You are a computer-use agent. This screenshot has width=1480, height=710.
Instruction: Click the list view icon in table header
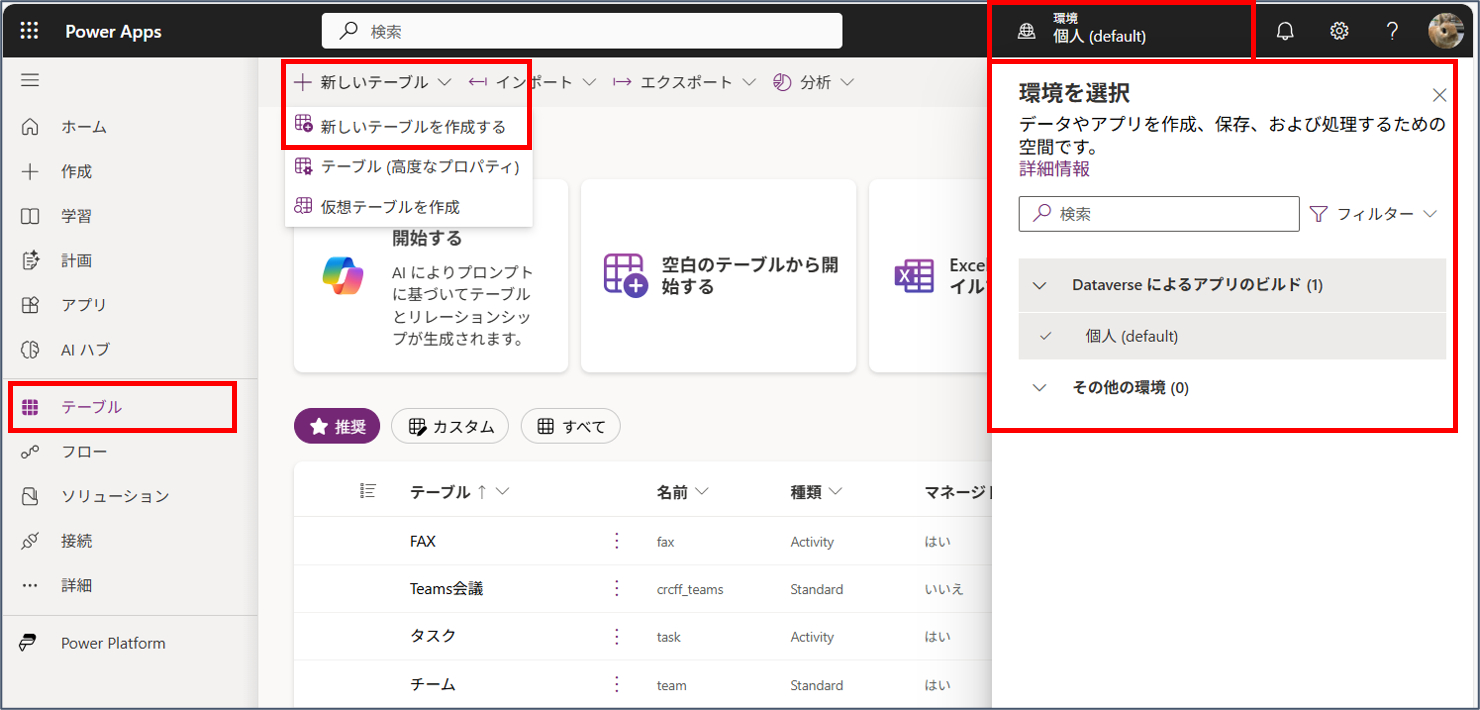(368, 490)
